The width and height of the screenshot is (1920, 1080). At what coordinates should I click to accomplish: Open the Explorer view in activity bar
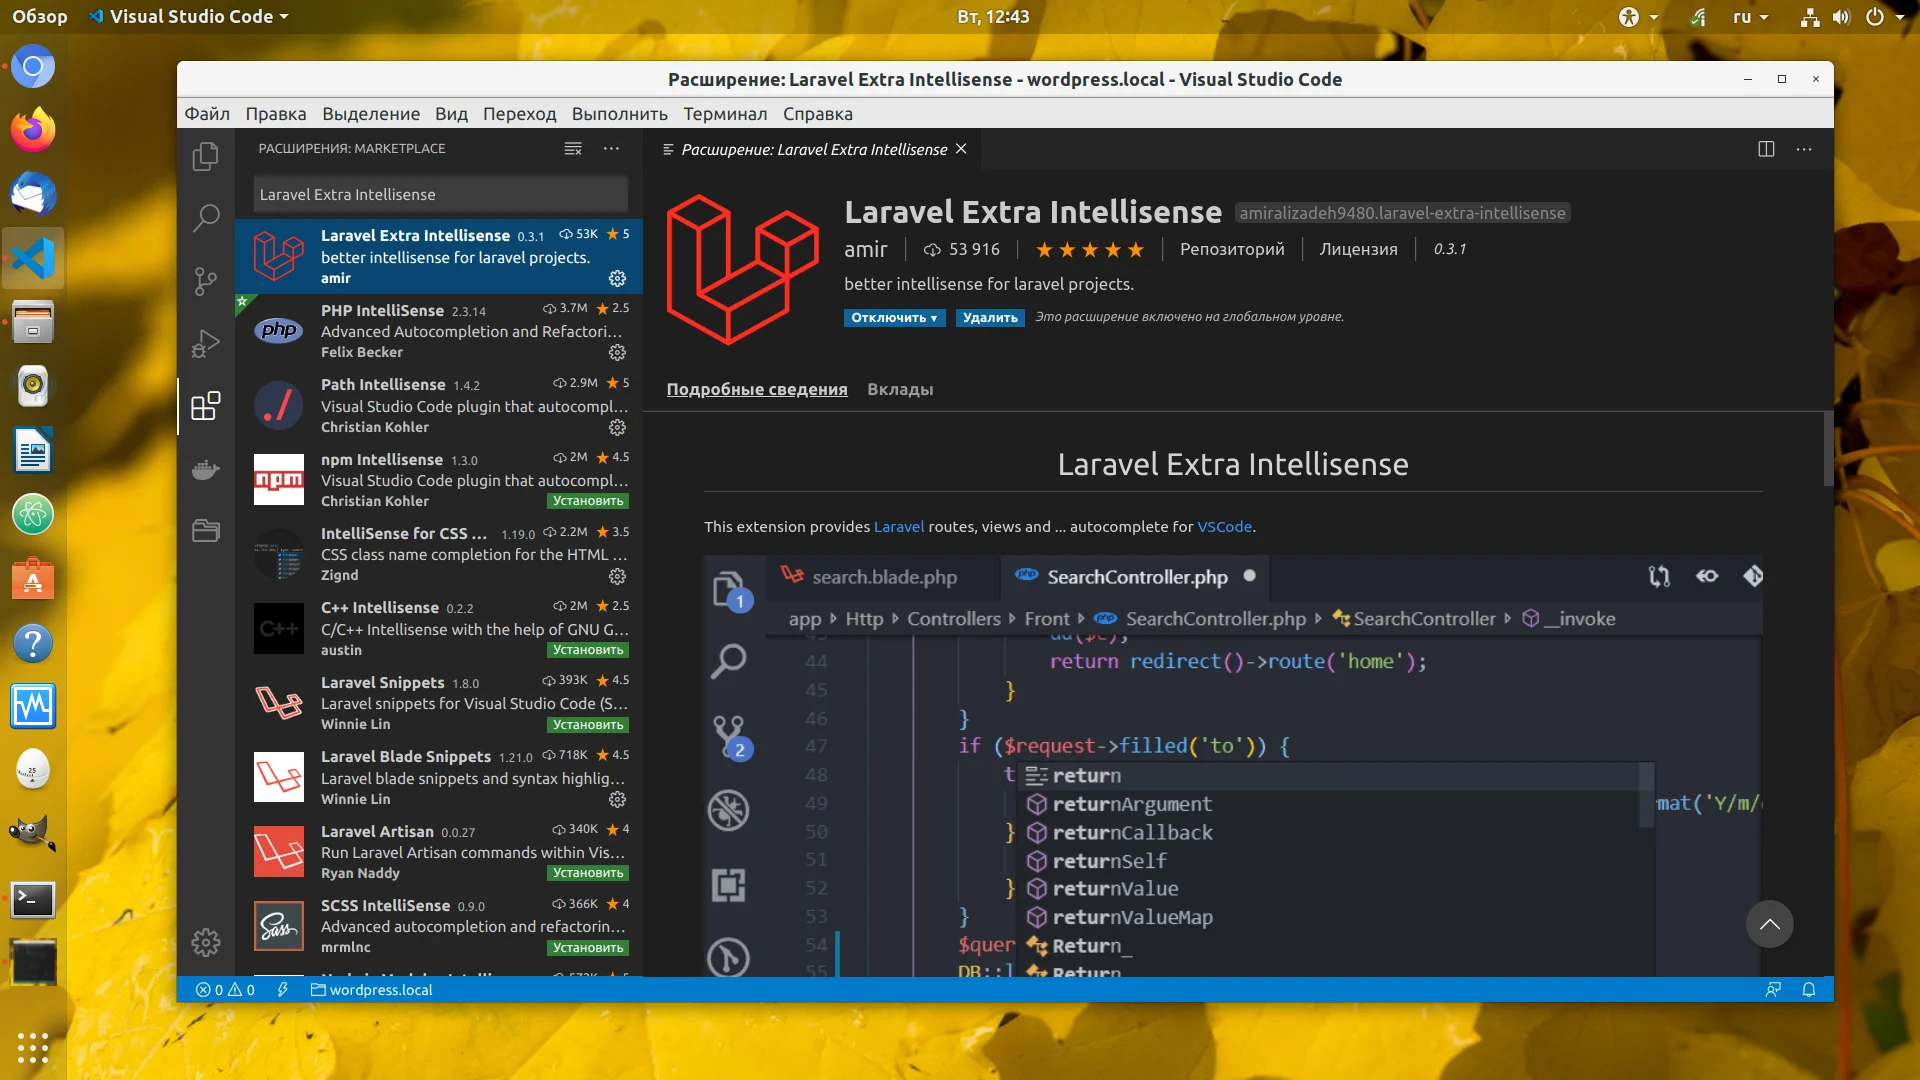[x=206, y=156]
